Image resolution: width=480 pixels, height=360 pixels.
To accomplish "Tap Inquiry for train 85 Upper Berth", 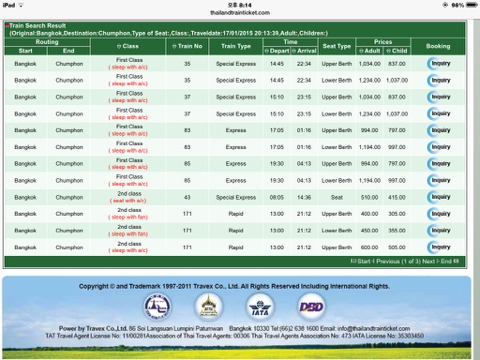I will coord(439,164).
